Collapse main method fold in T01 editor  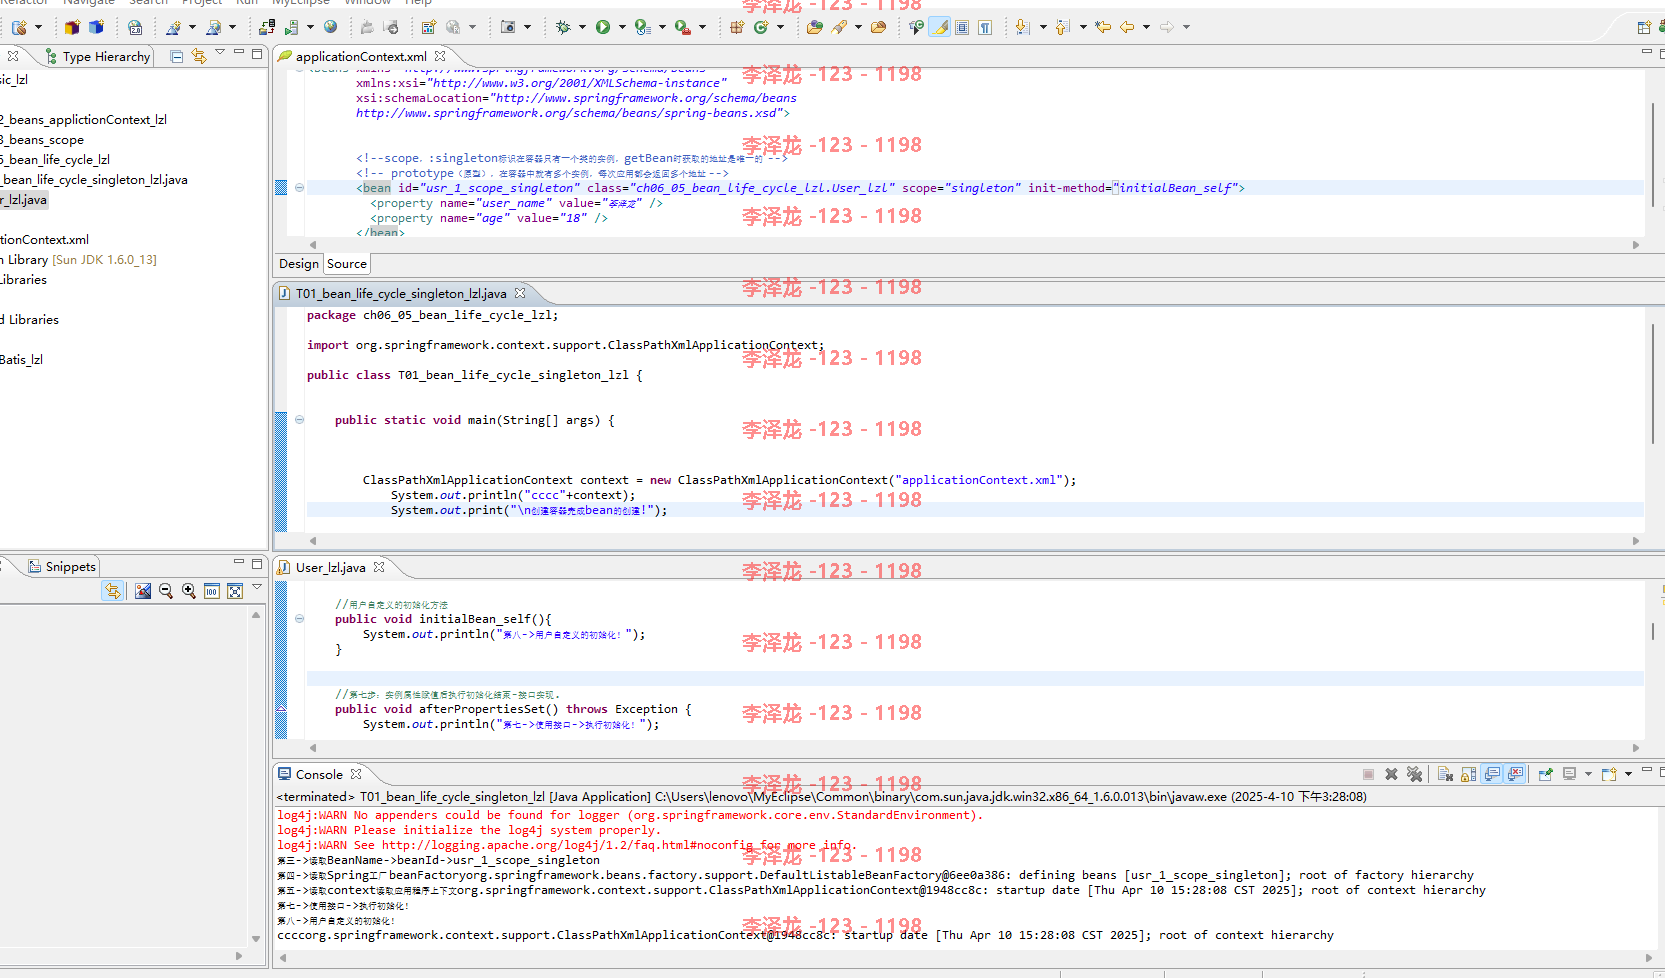tap(299, 420)
